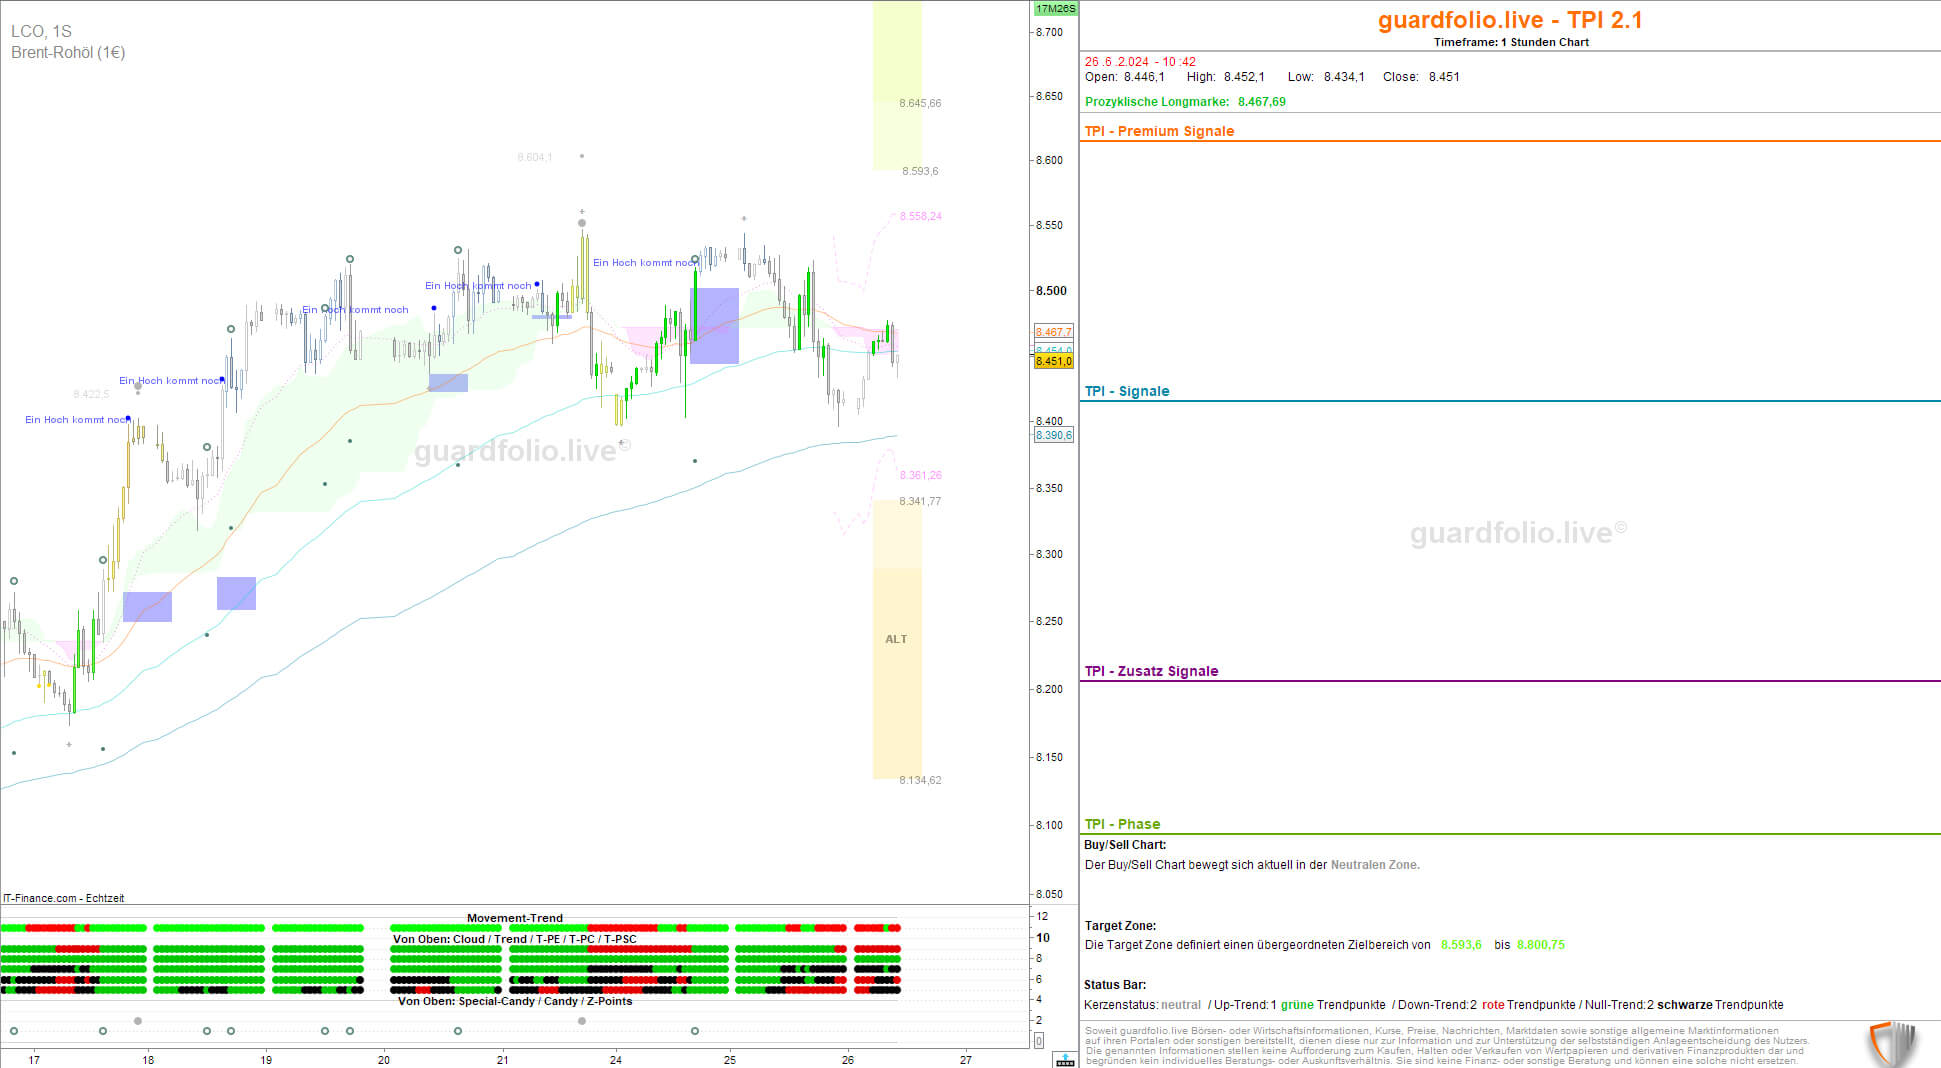Click grüne Trendpunkte in the status bar

pos(1333,1005)
